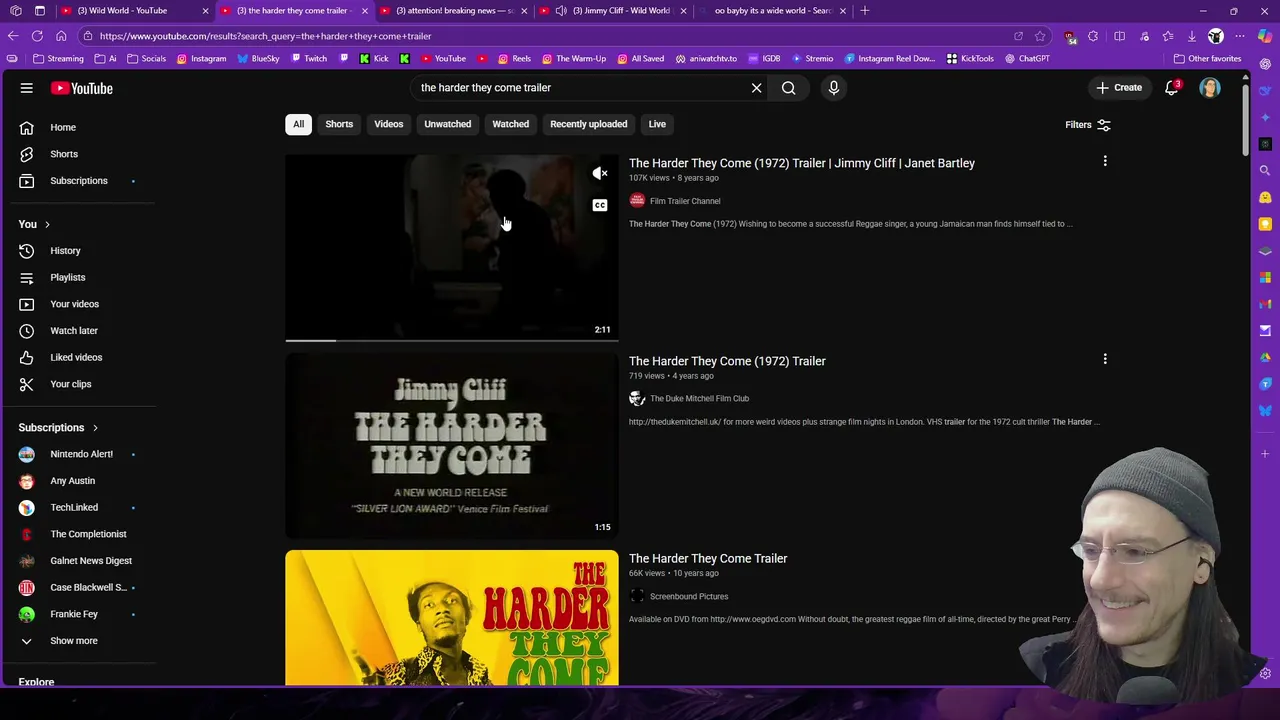
Task: Expand the You section chevron
Action: coord(47,224)
